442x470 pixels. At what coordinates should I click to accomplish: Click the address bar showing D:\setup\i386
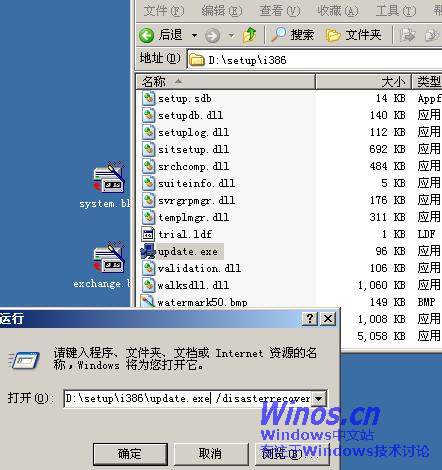tap(314, 60)
